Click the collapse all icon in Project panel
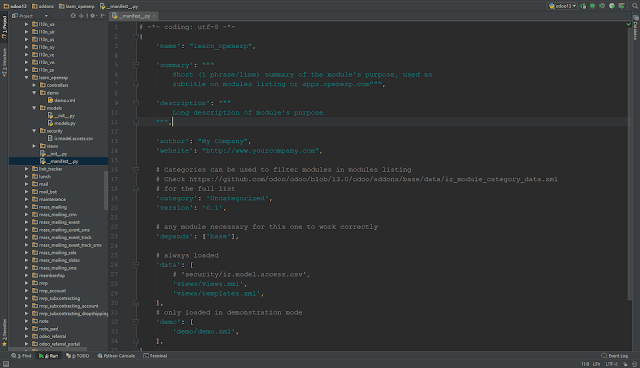The width and height of the screenshot is (640, 368). [81, 16]
